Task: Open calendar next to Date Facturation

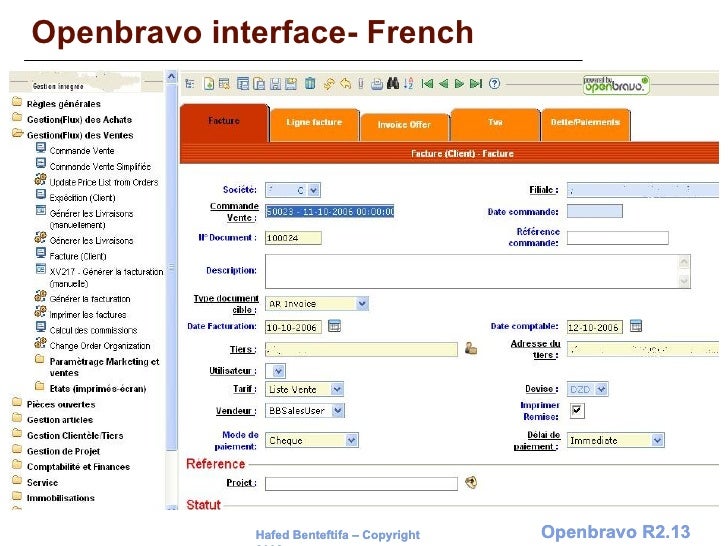Action: (x=334, y=326)
